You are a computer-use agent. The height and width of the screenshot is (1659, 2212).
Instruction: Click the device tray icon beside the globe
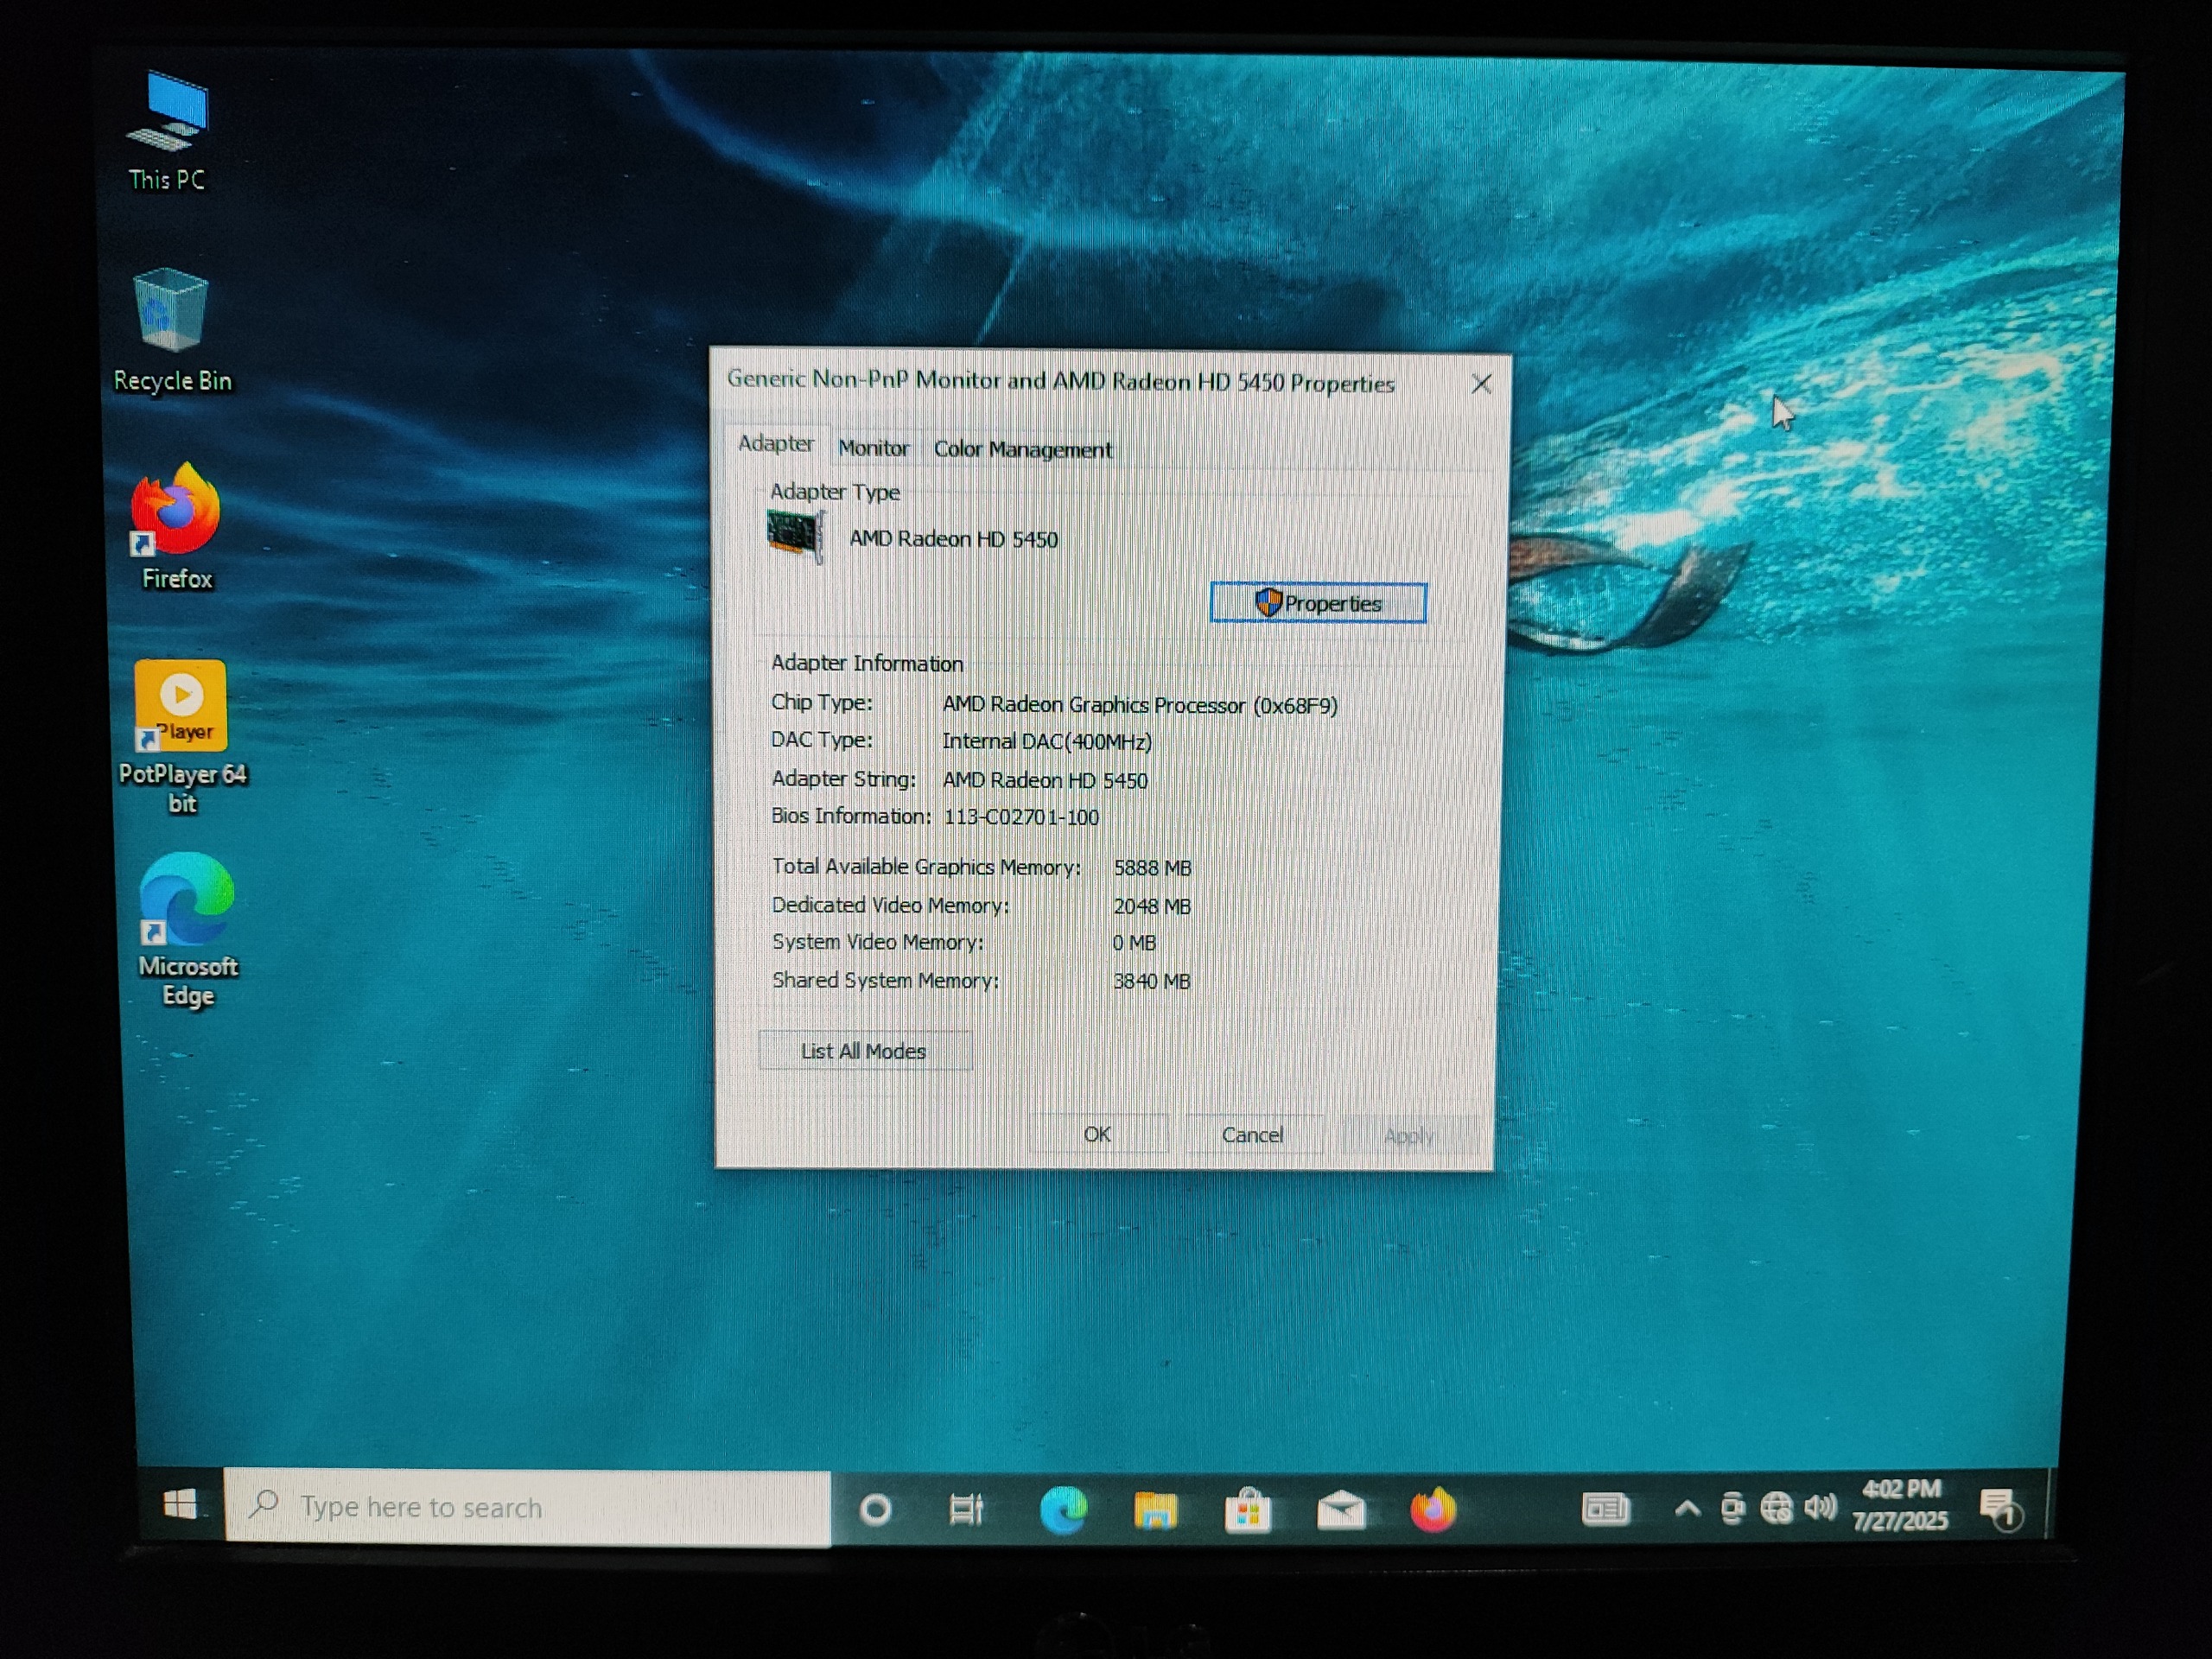pyautogui.click(x=1733, y=1508)
